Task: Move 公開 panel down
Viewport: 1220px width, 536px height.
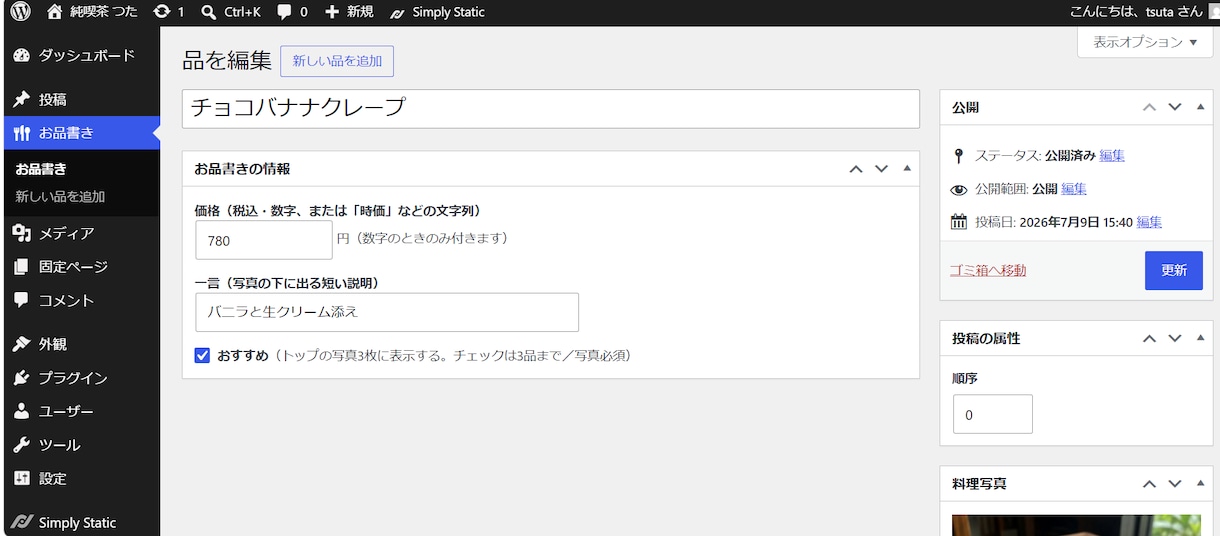Action: [1175, 107]
